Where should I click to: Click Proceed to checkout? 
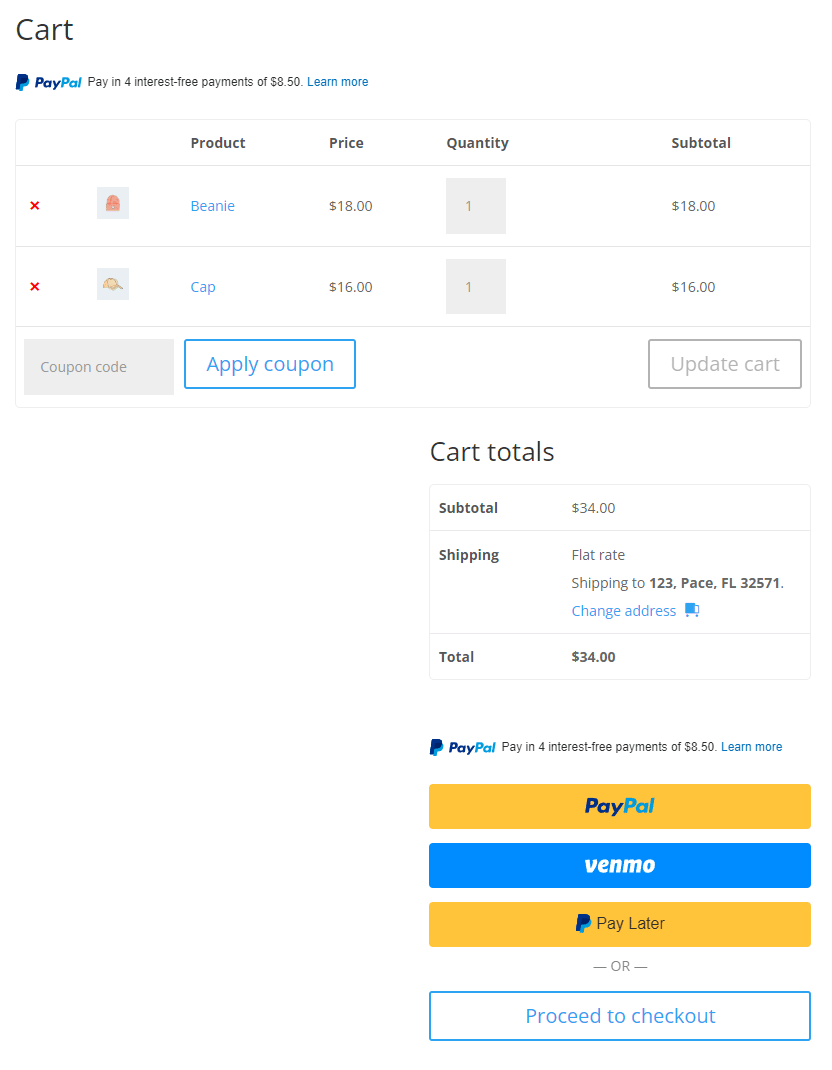620,1016
